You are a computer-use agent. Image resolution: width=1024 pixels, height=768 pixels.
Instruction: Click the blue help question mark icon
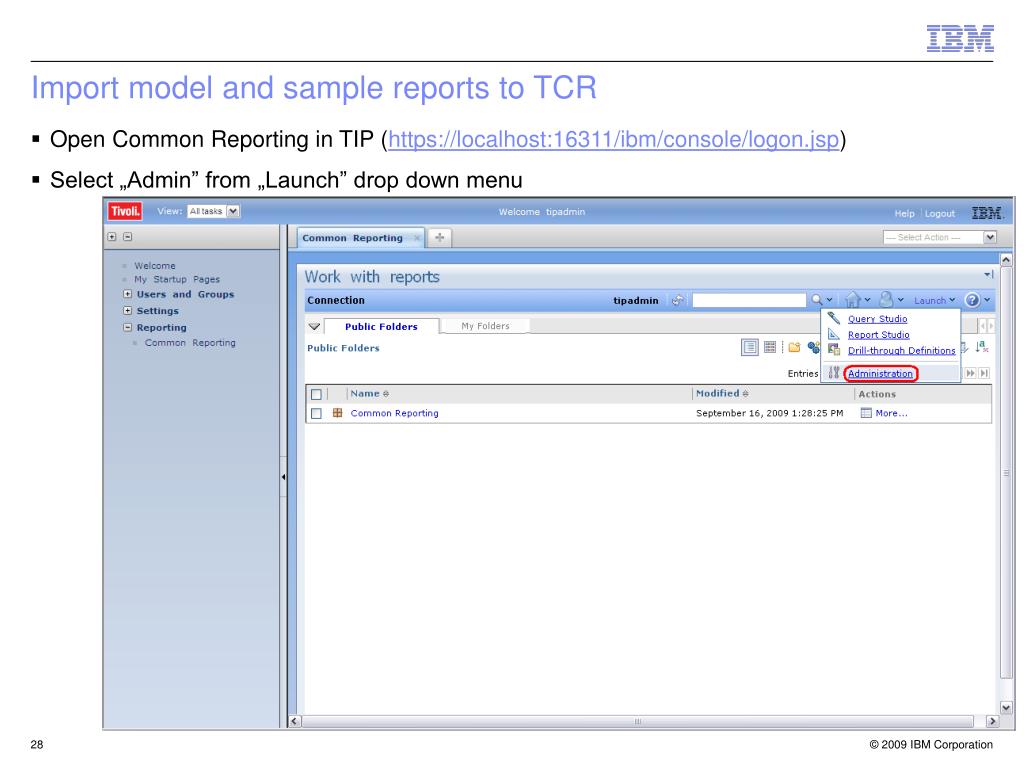tap(972, 300)
